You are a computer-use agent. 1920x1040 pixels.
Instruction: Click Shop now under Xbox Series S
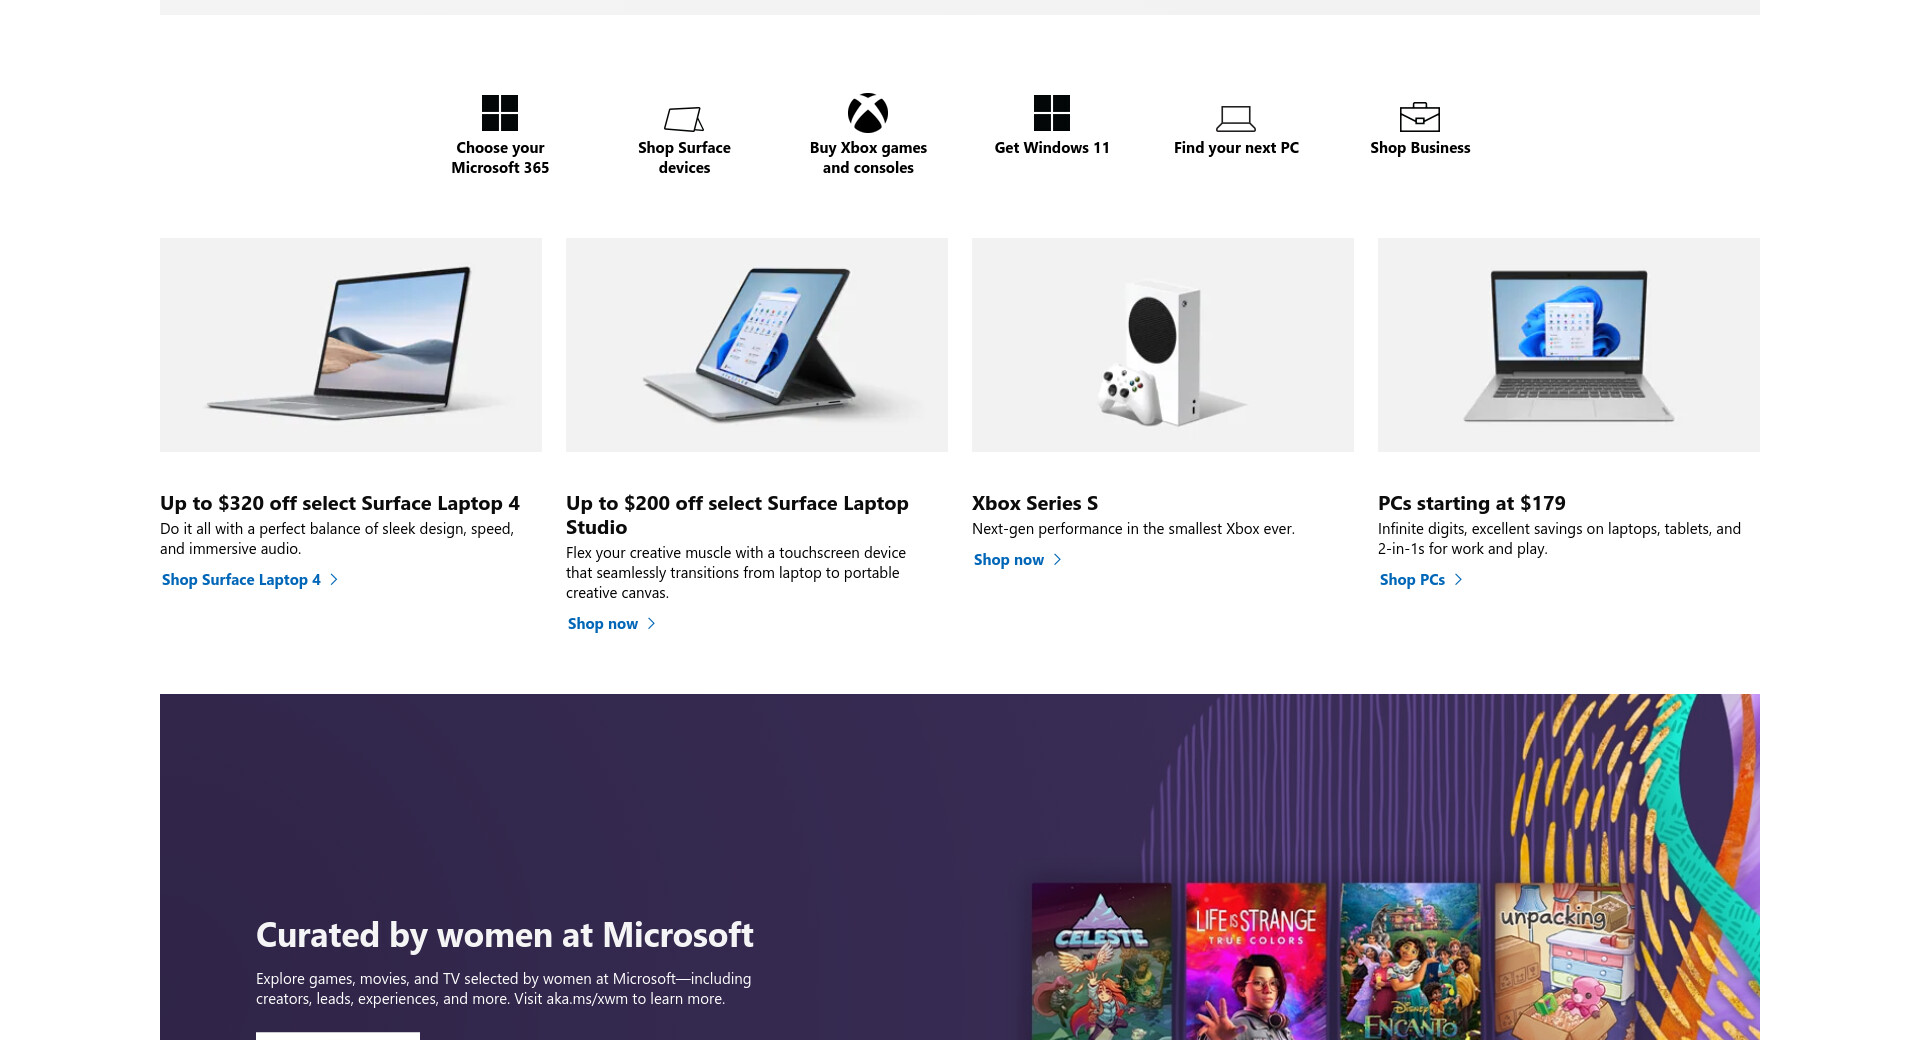[x=1009, y=560]
